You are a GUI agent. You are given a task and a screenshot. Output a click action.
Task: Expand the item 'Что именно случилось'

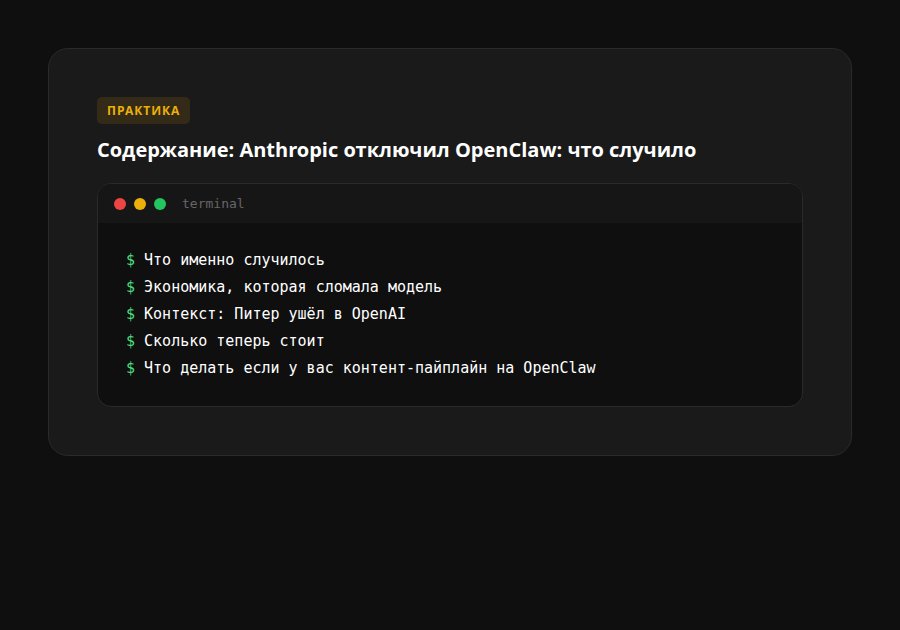(x=235, y=259)
